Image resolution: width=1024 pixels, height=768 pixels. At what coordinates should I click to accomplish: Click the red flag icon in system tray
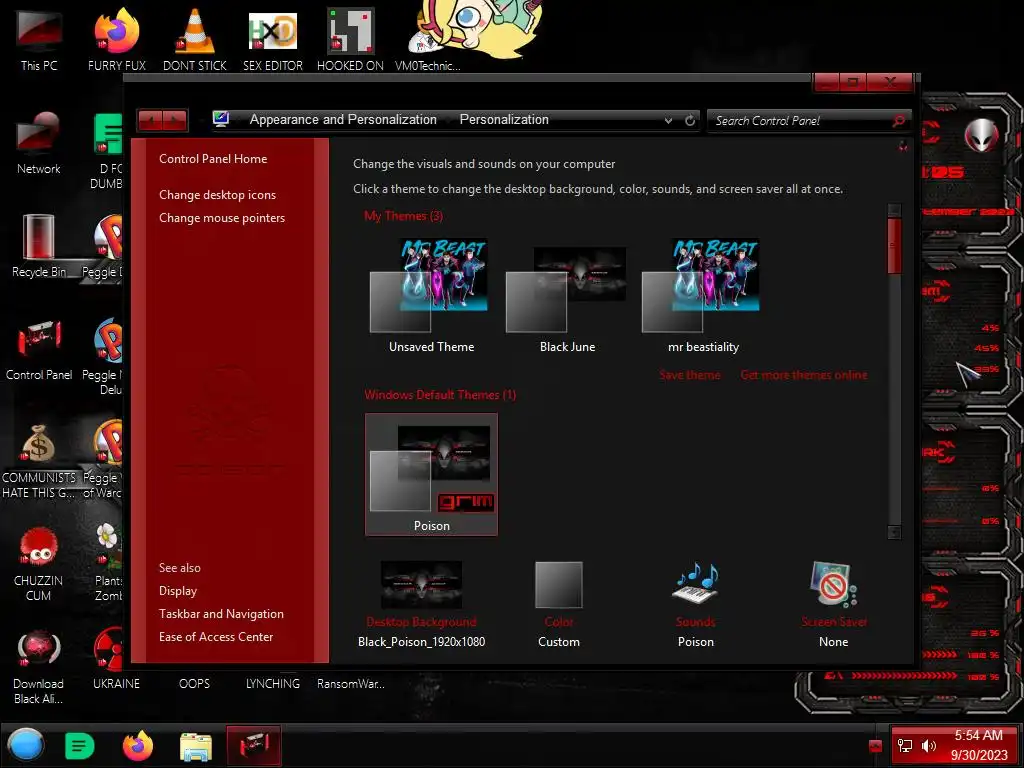pos(875,746)
